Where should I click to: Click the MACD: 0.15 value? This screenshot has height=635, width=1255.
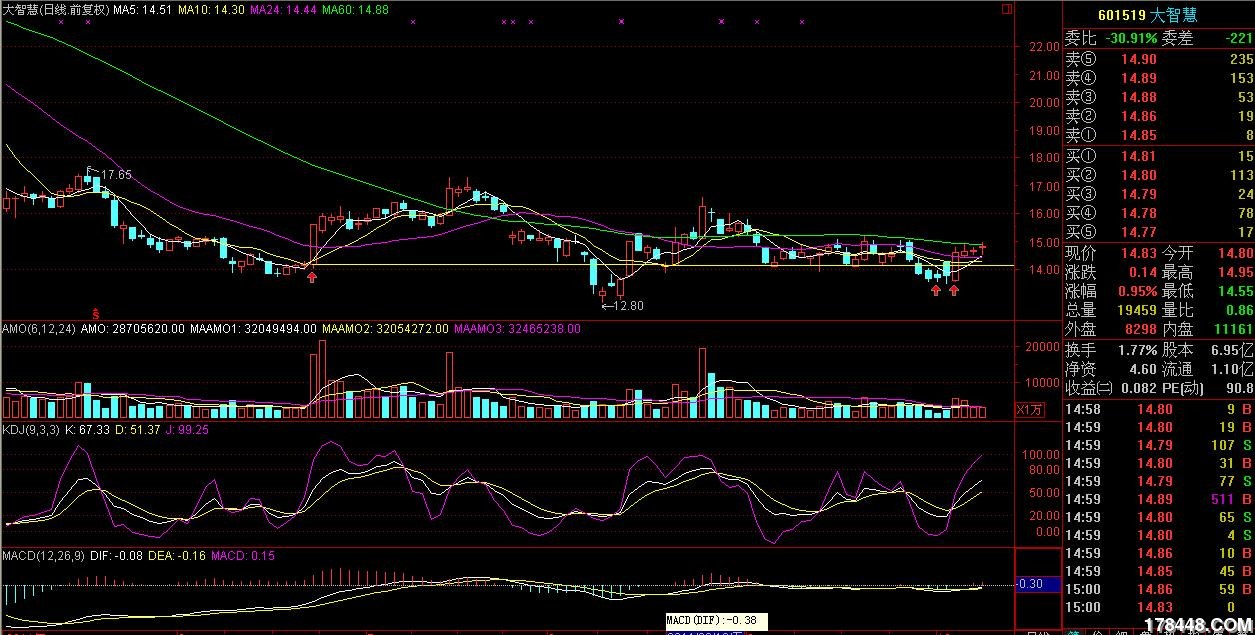(x=242, y=555)
